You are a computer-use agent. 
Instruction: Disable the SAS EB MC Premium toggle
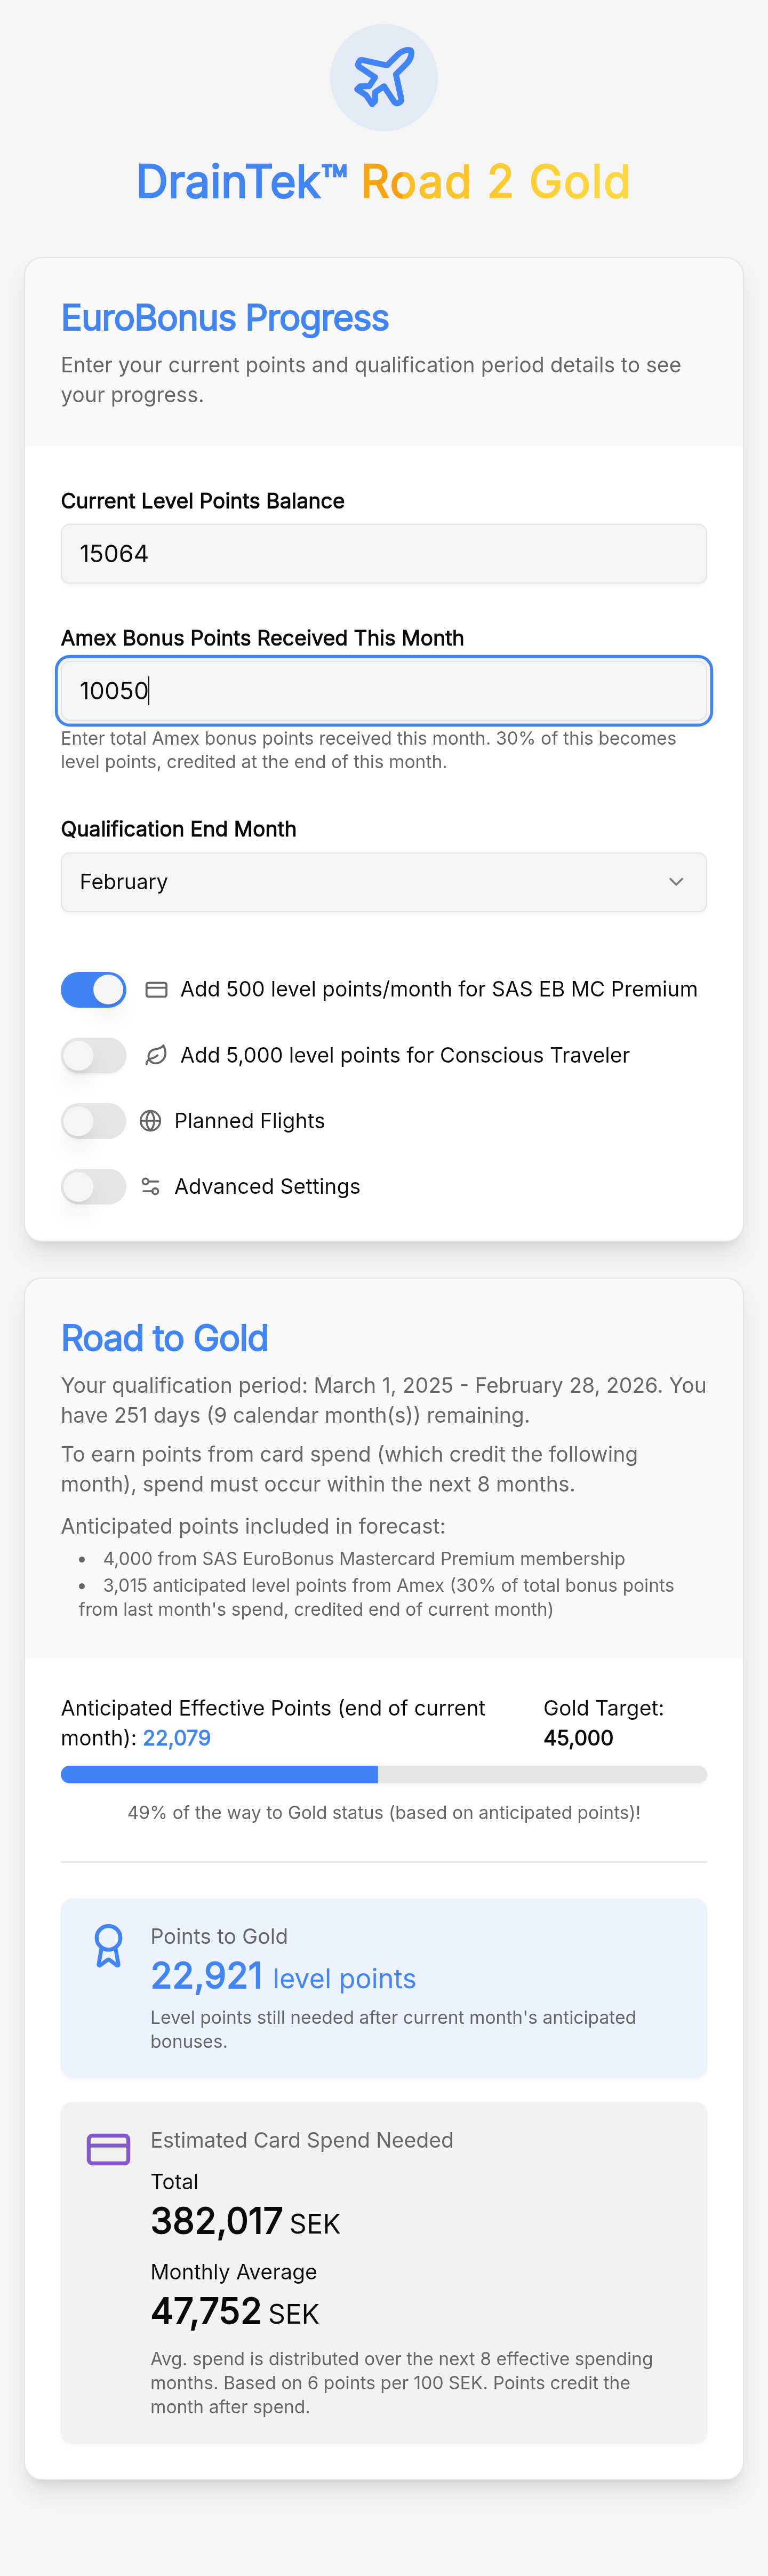(94, 990)
